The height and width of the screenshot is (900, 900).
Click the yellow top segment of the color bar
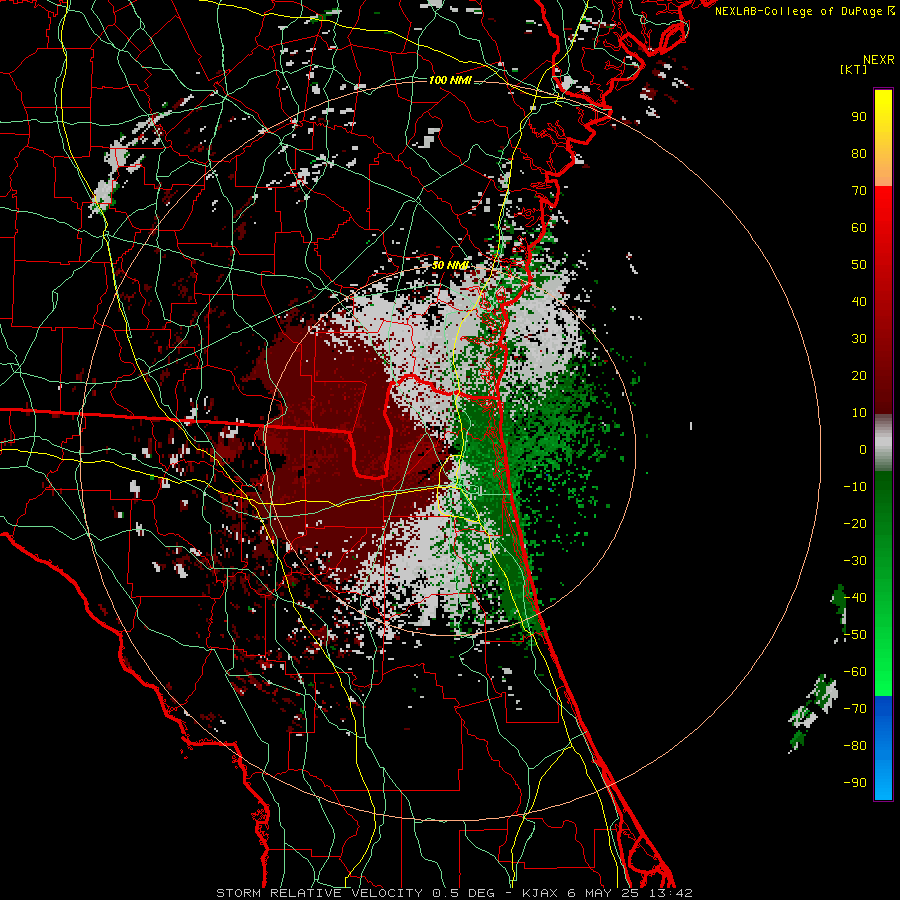pos(883,138)
